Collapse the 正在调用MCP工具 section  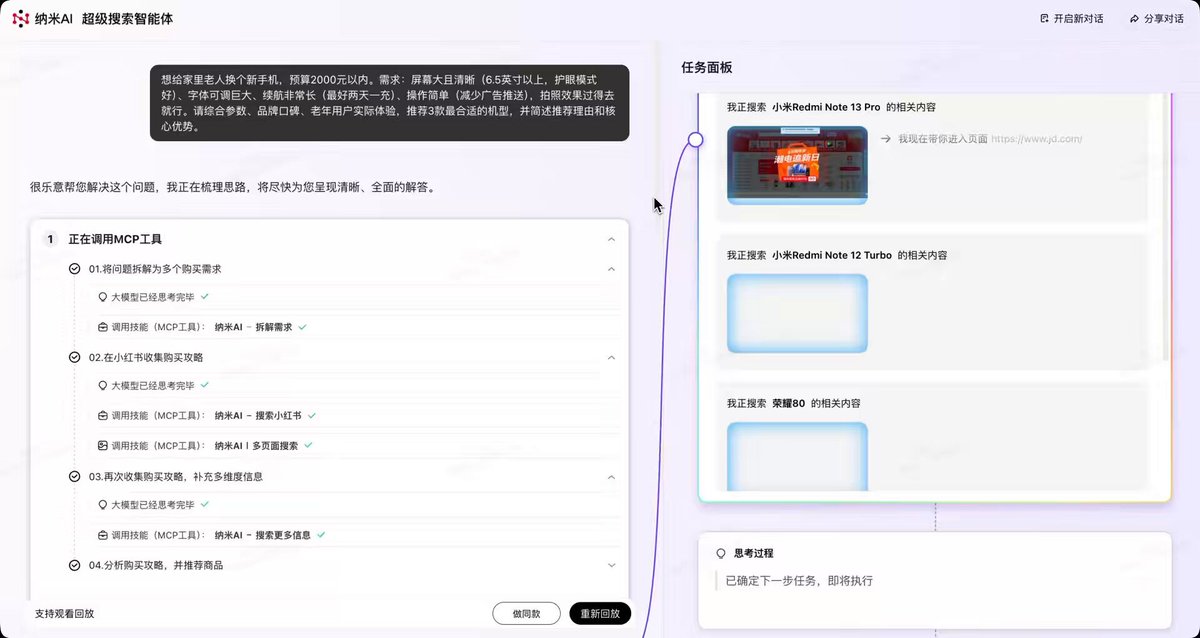611,240
